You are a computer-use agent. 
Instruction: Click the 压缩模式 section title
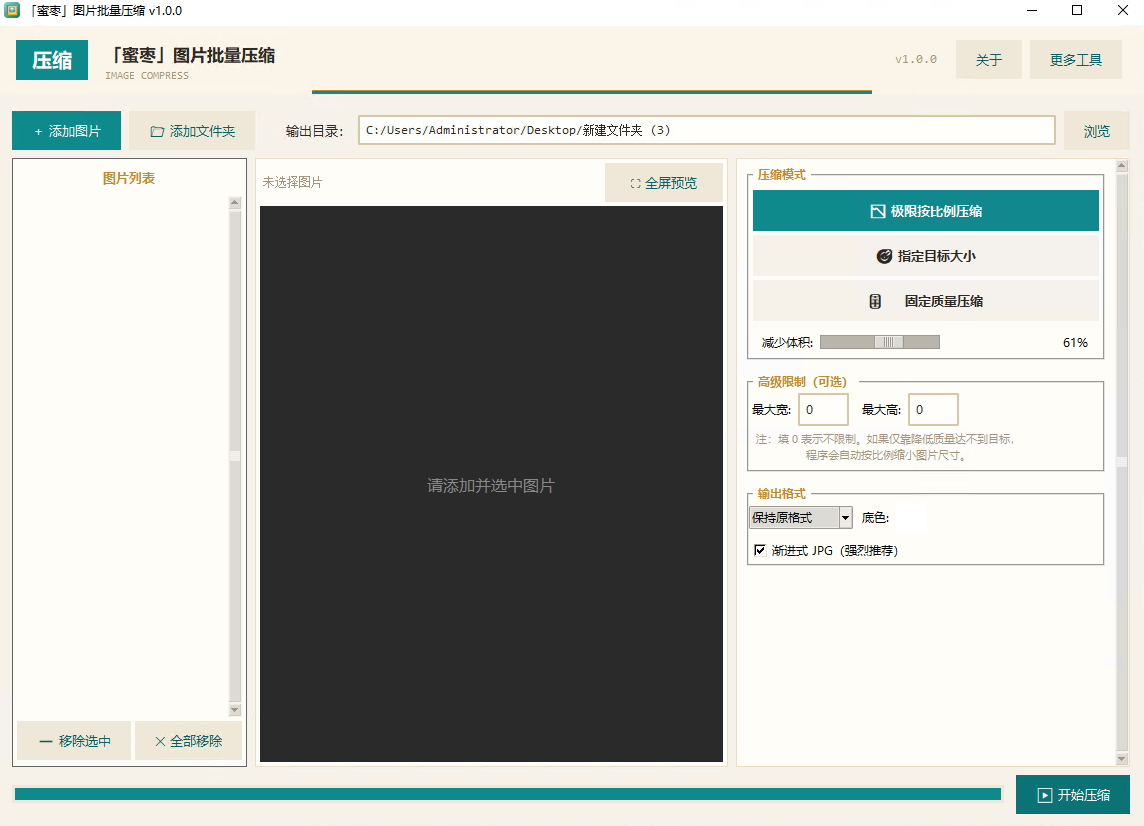click(x=781, y=174)
